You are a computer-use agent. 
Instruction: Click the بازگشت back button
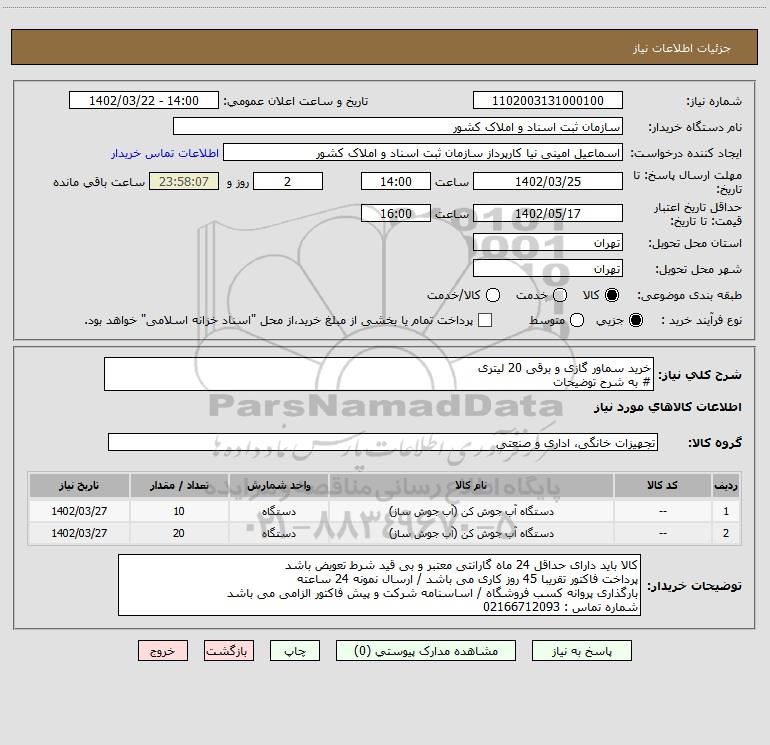(x=229, y=651)
